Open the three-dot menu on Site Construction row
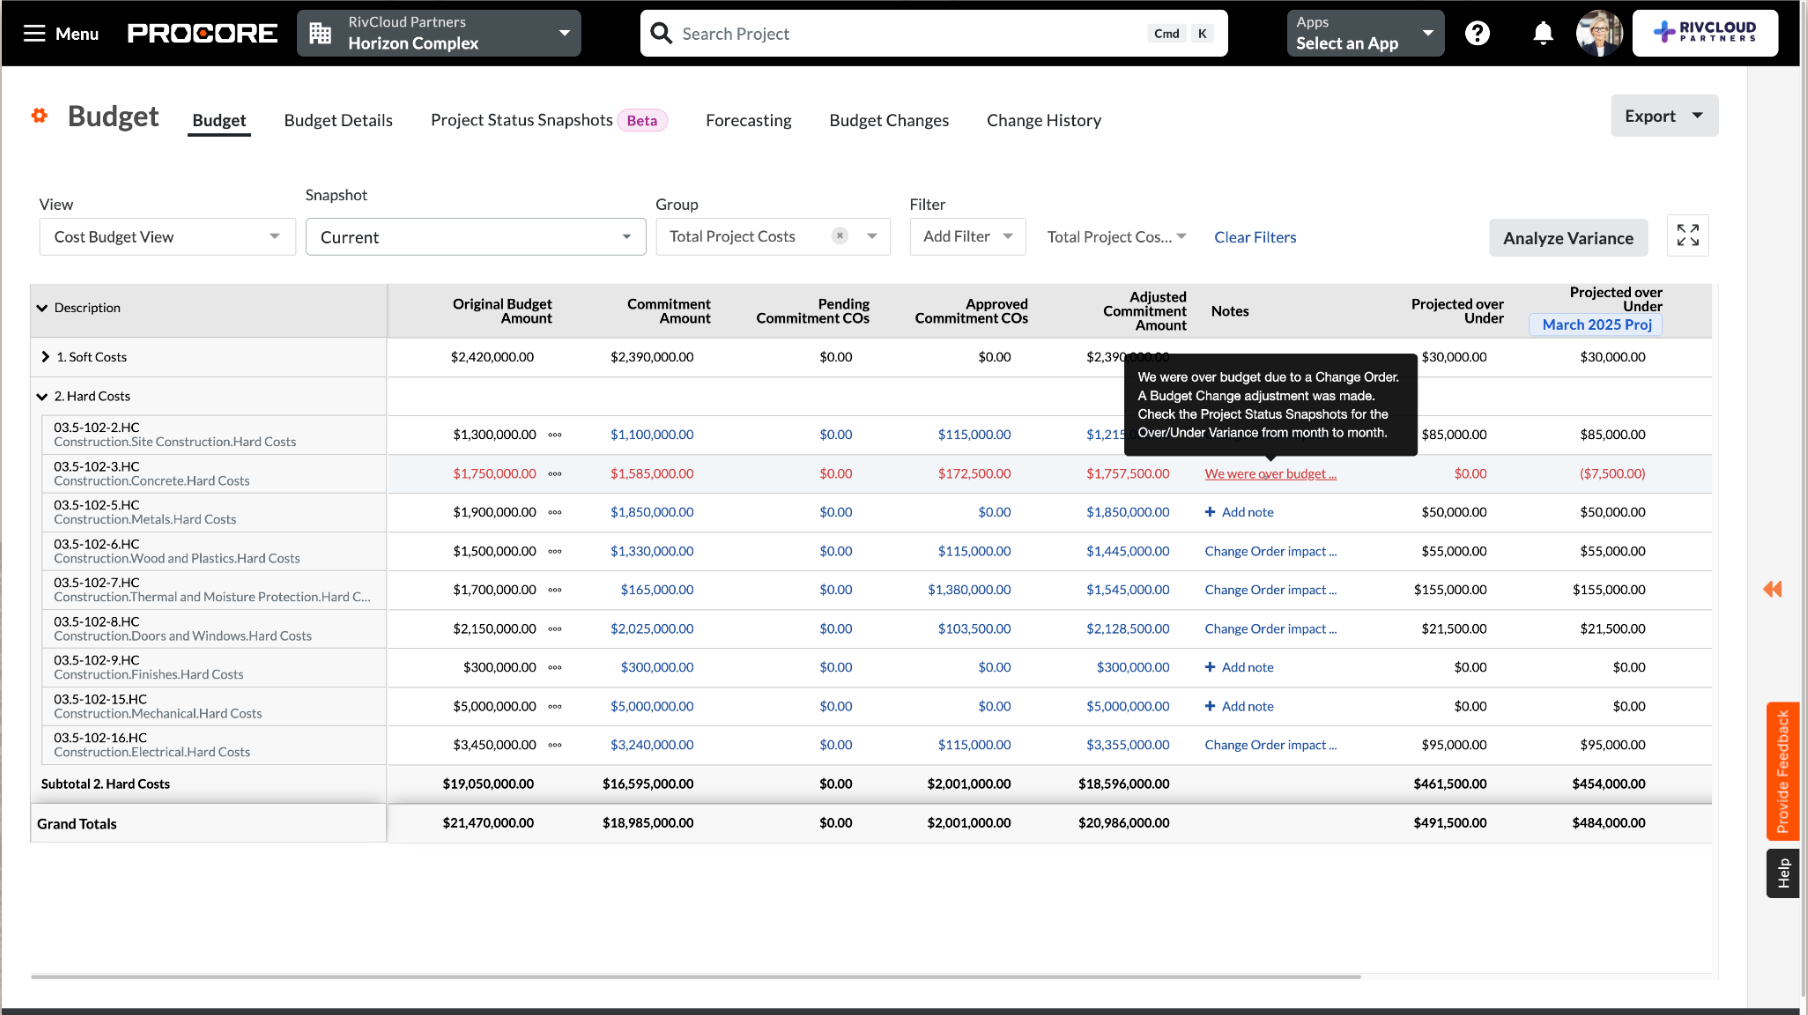Screen dimensions: 1808x1015 tap(556, 435)
